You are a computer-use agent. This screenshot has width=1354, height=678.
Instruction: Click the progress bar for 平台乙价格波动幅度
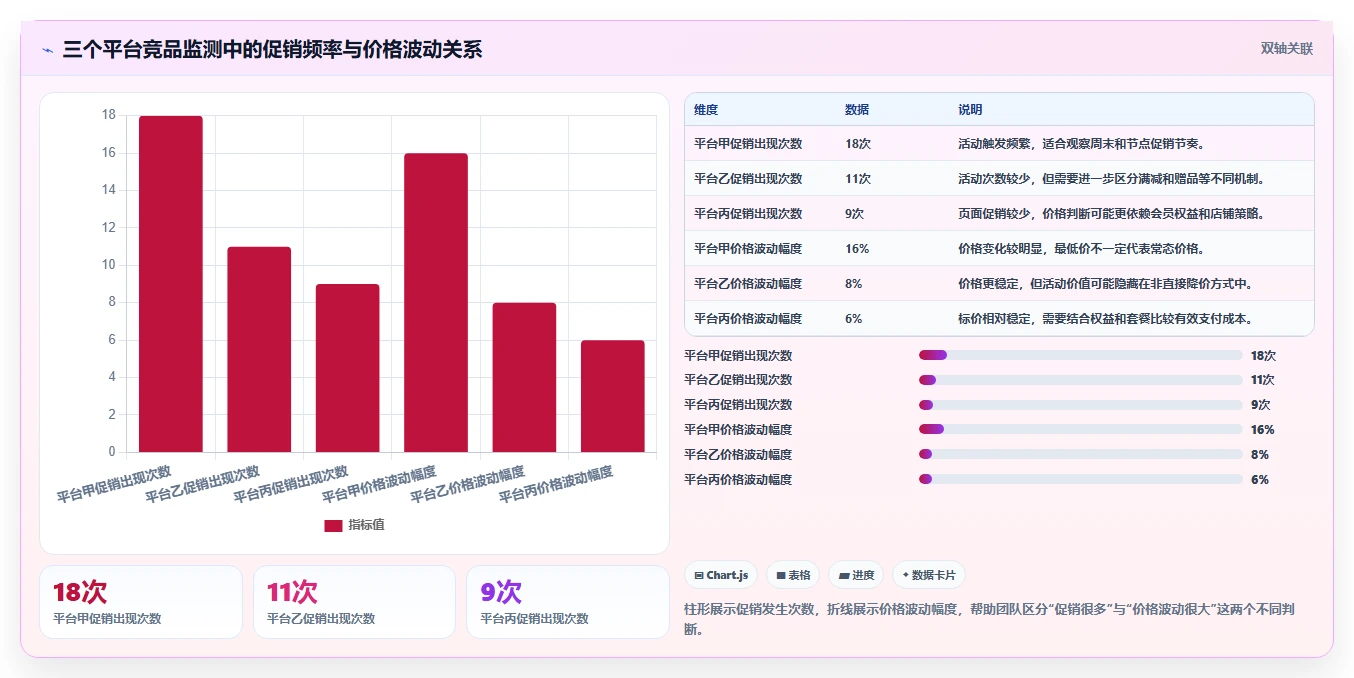click(x=1080, y=455)
